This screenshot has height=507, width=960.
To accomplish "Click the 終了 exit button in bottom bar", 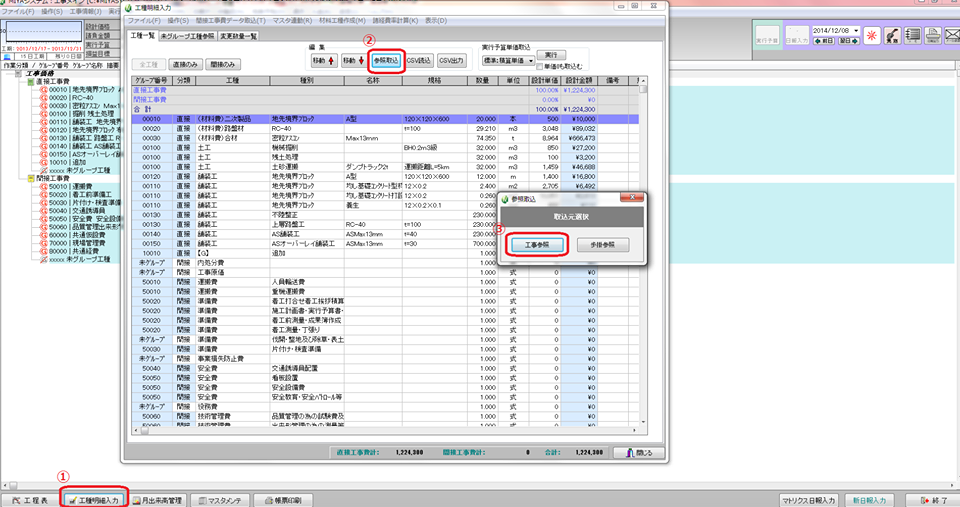I will (x=933, y=500).
